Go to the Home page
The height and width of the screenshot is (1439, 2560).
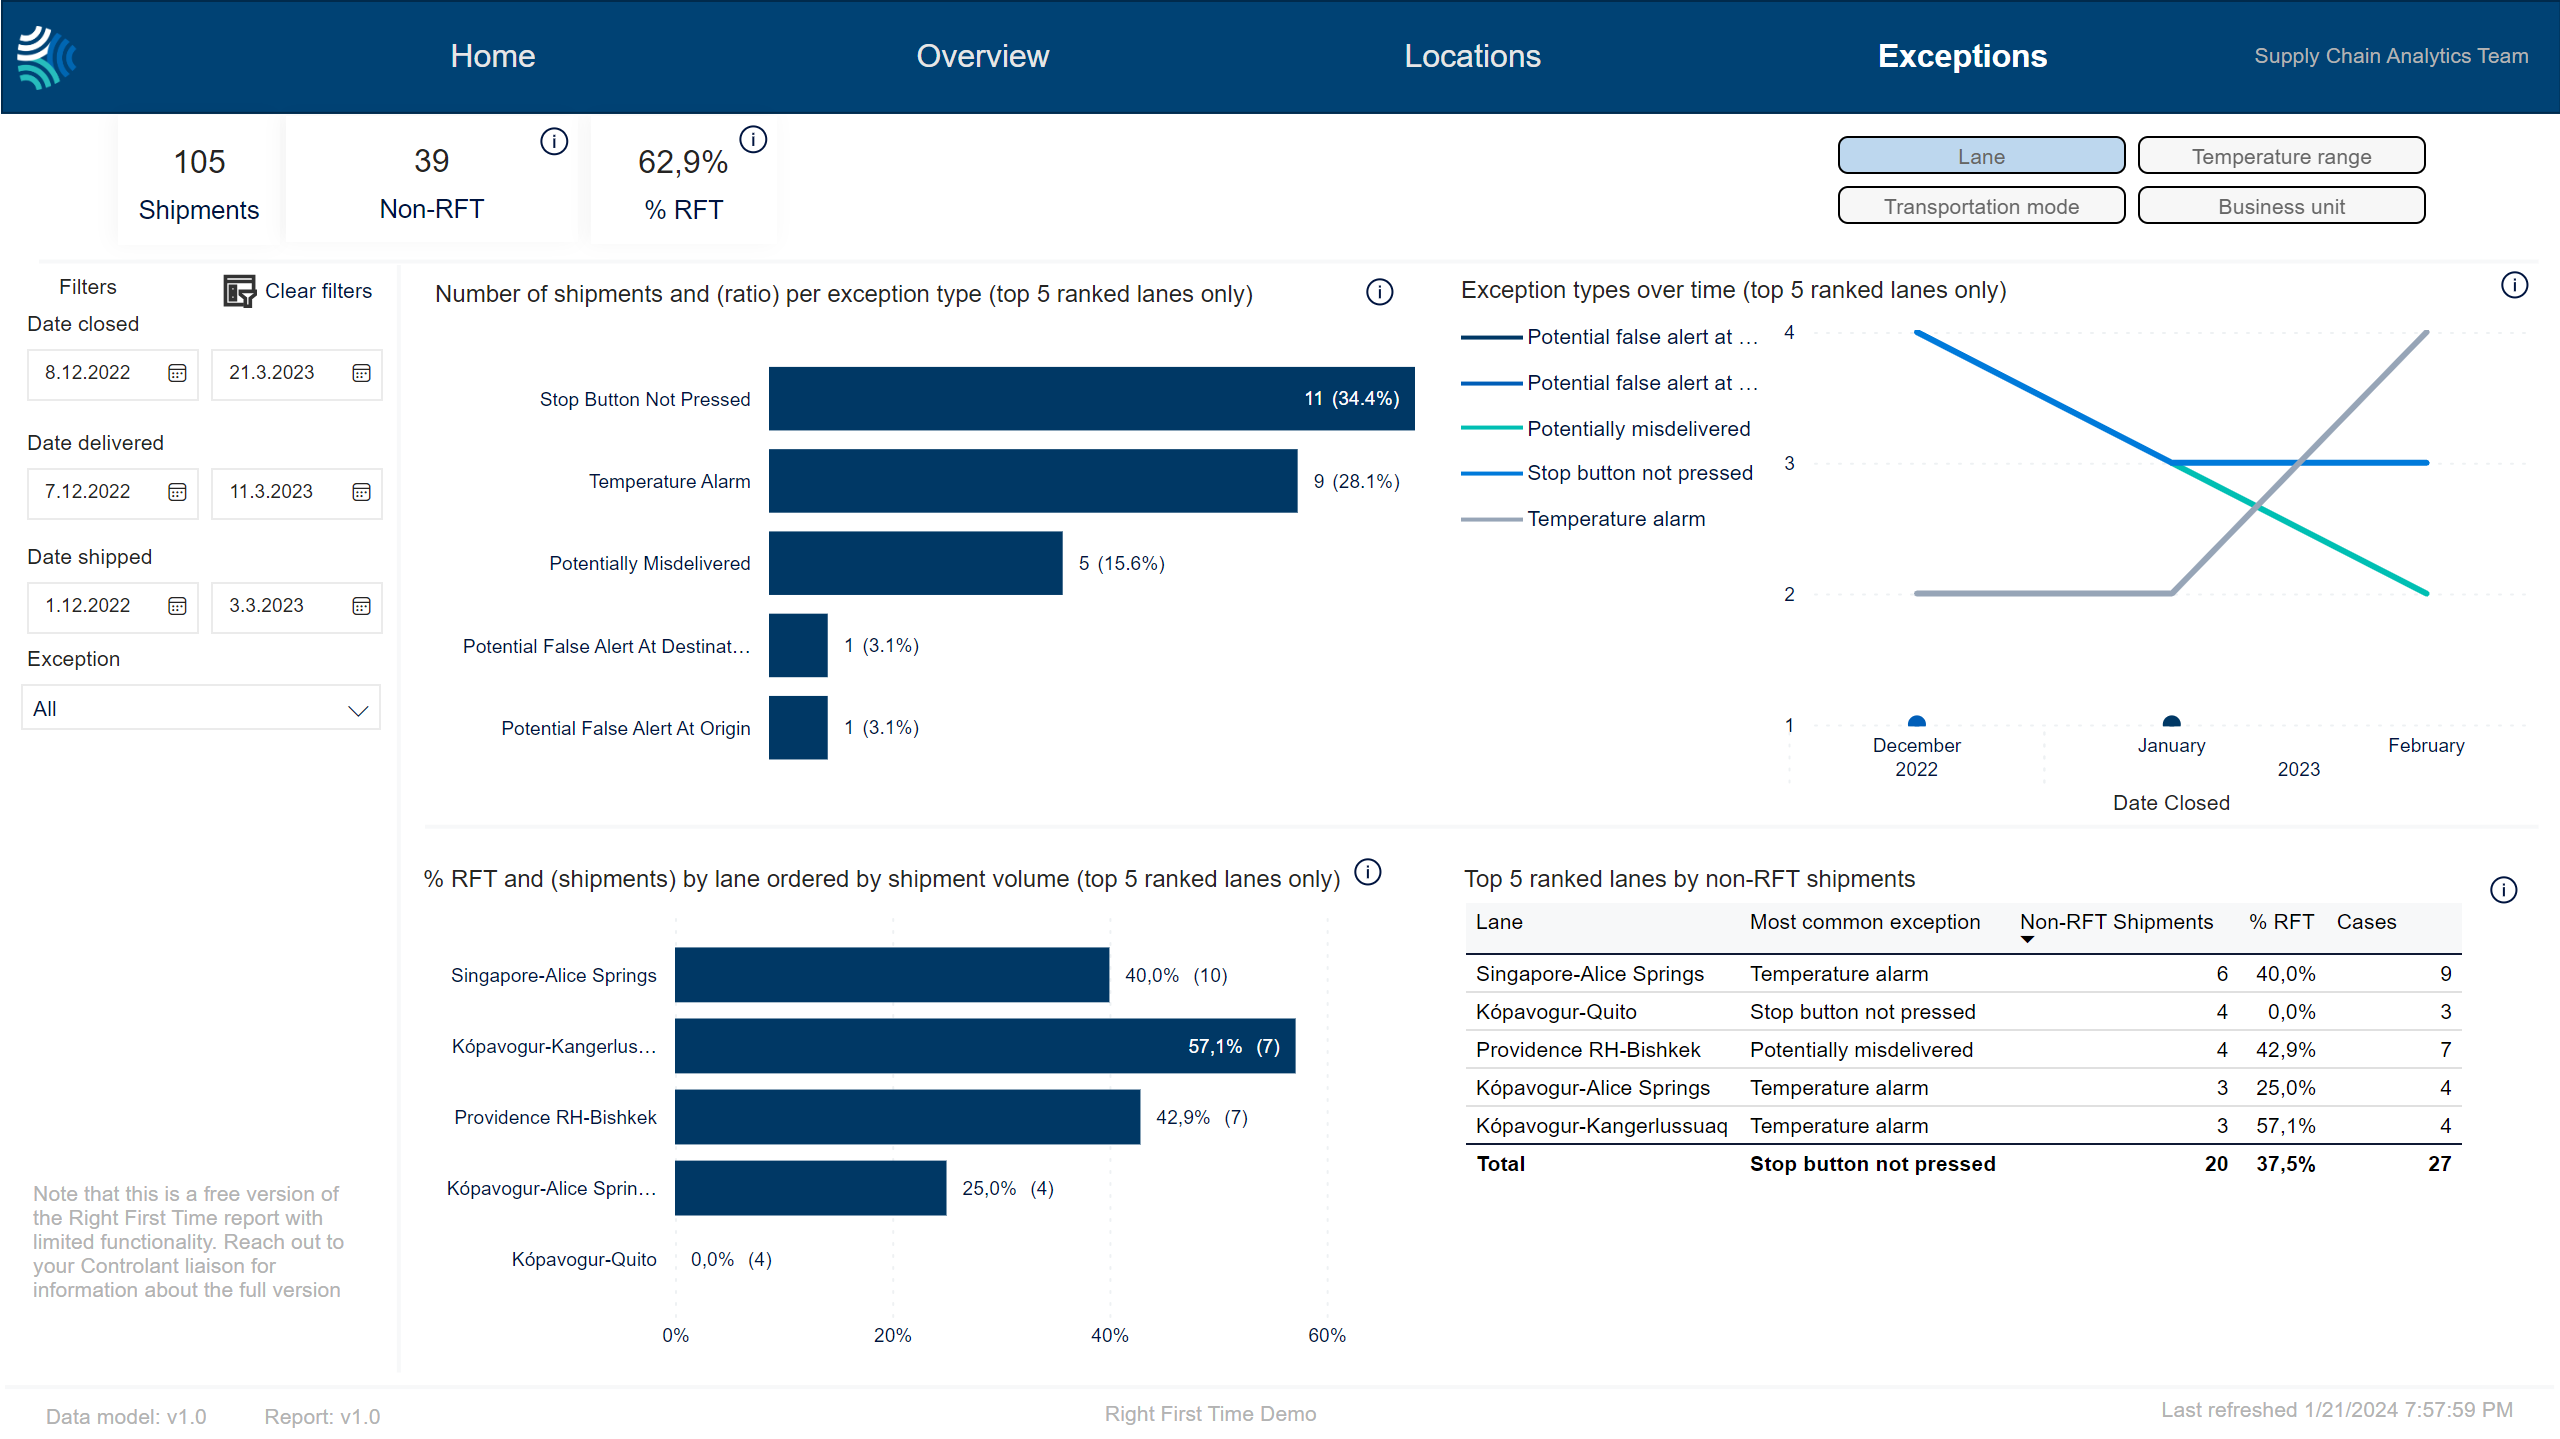492,56
